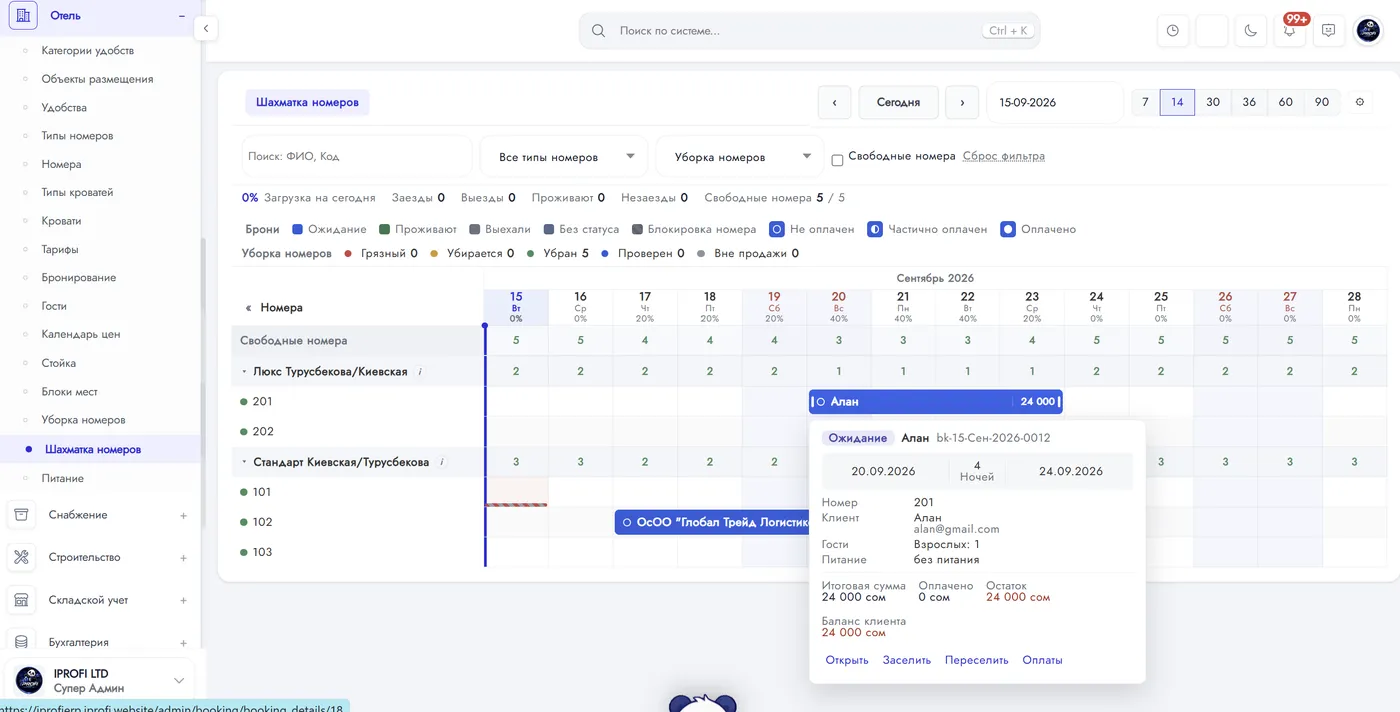Viewport: 1400px width, 712px height.
Task: Click the 15 Вт date column header
Action: [516, 306]
